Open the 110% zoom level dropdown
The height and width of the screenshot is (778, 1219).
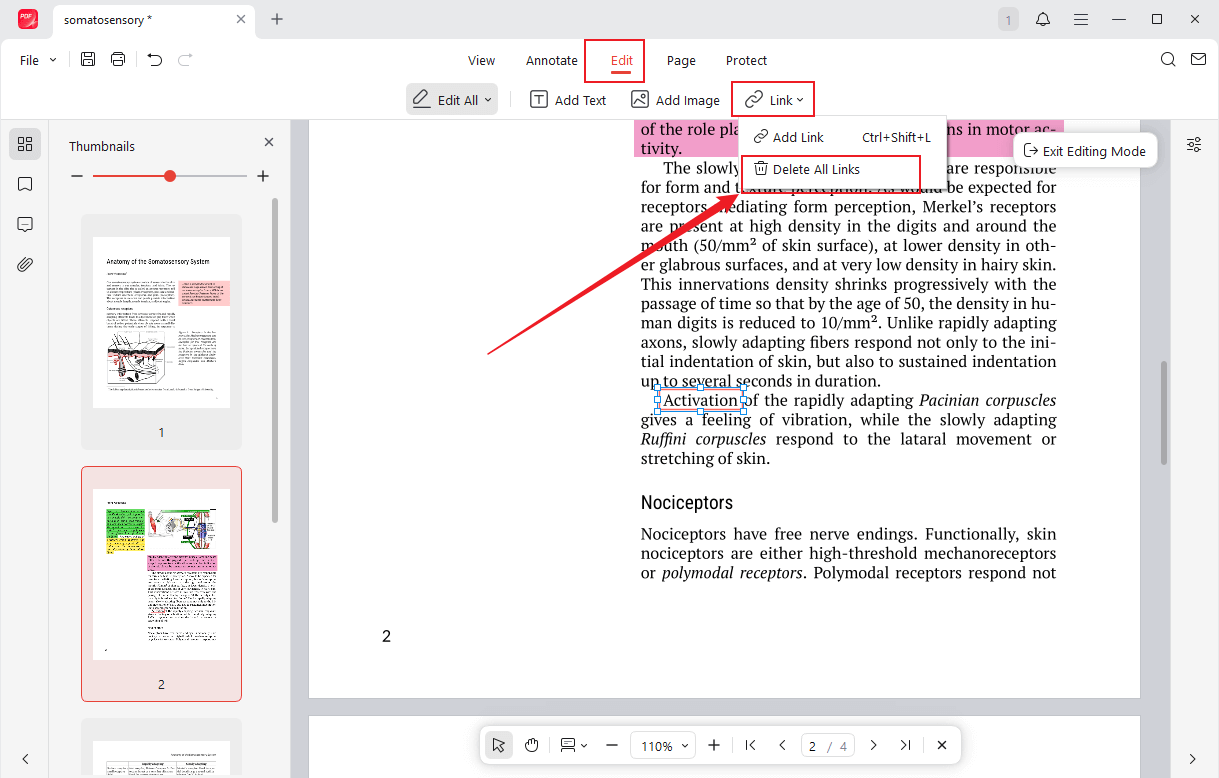pyautogui.click(x=663, y=745)
